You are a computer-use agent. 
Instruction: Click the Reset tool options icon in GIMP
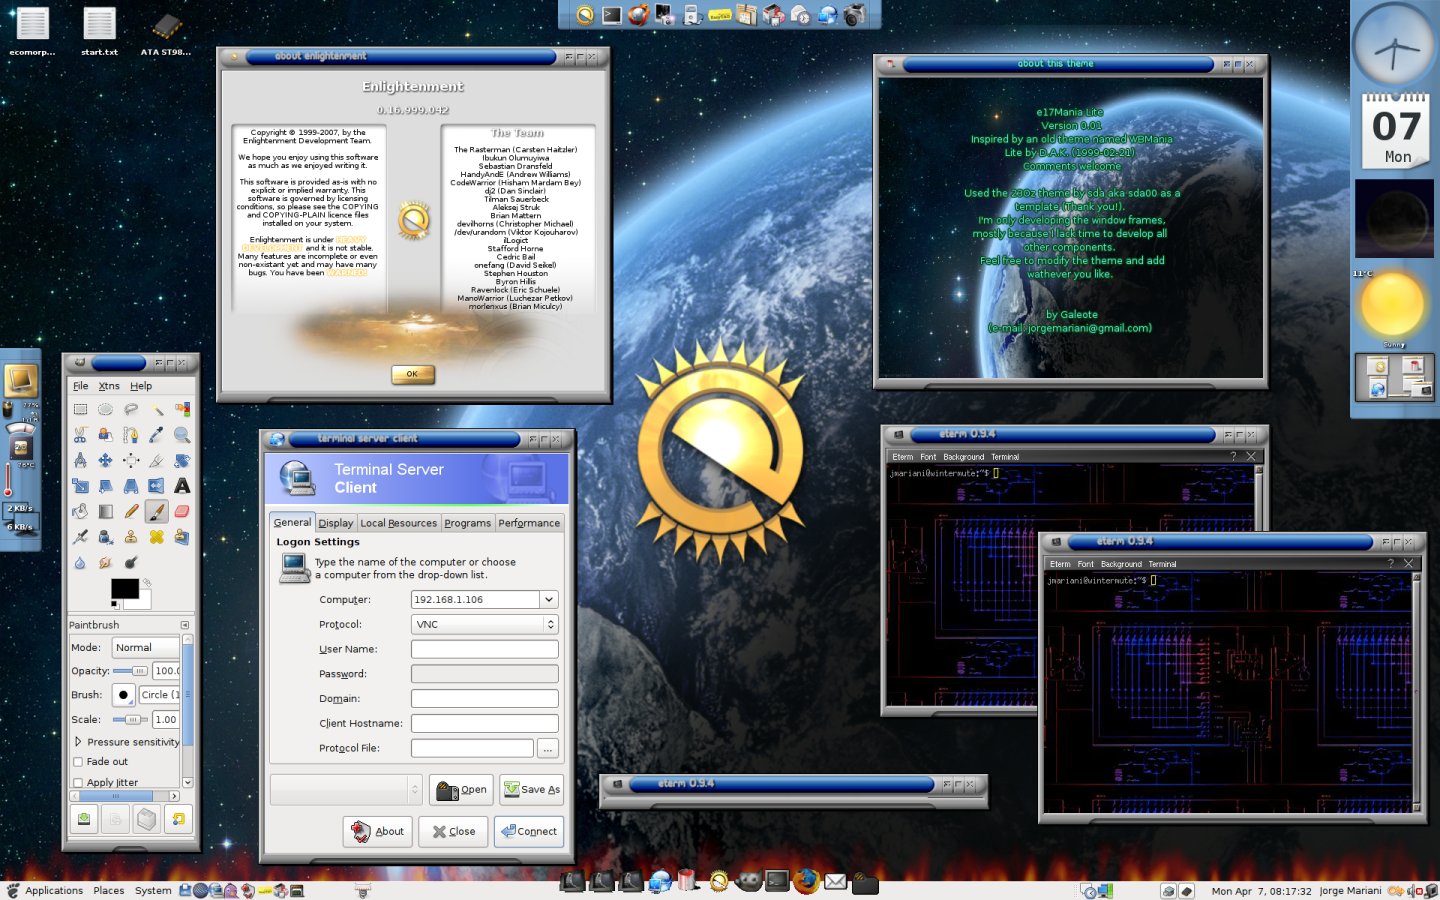178,819
